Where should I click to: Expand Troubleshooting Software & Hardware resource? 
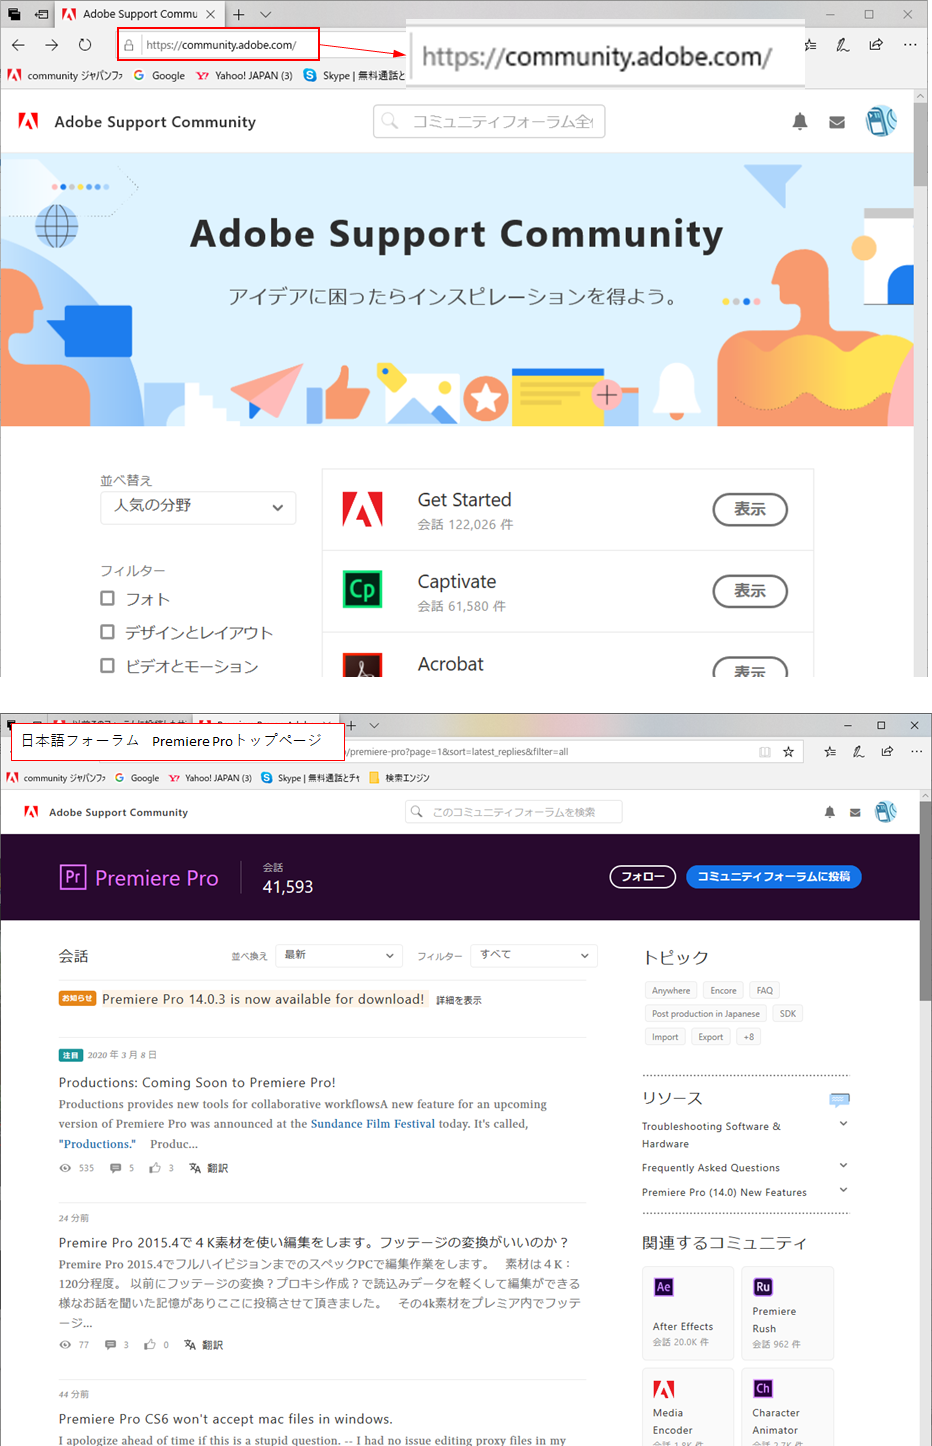843,1124
